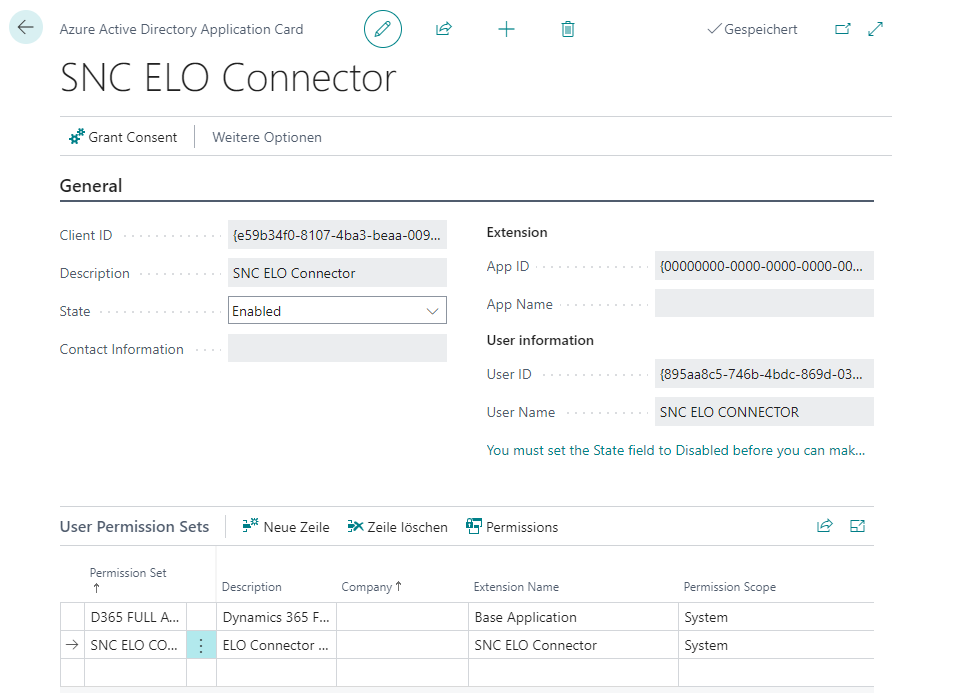
Task: Click the Contact Information field
Action: 337,349
